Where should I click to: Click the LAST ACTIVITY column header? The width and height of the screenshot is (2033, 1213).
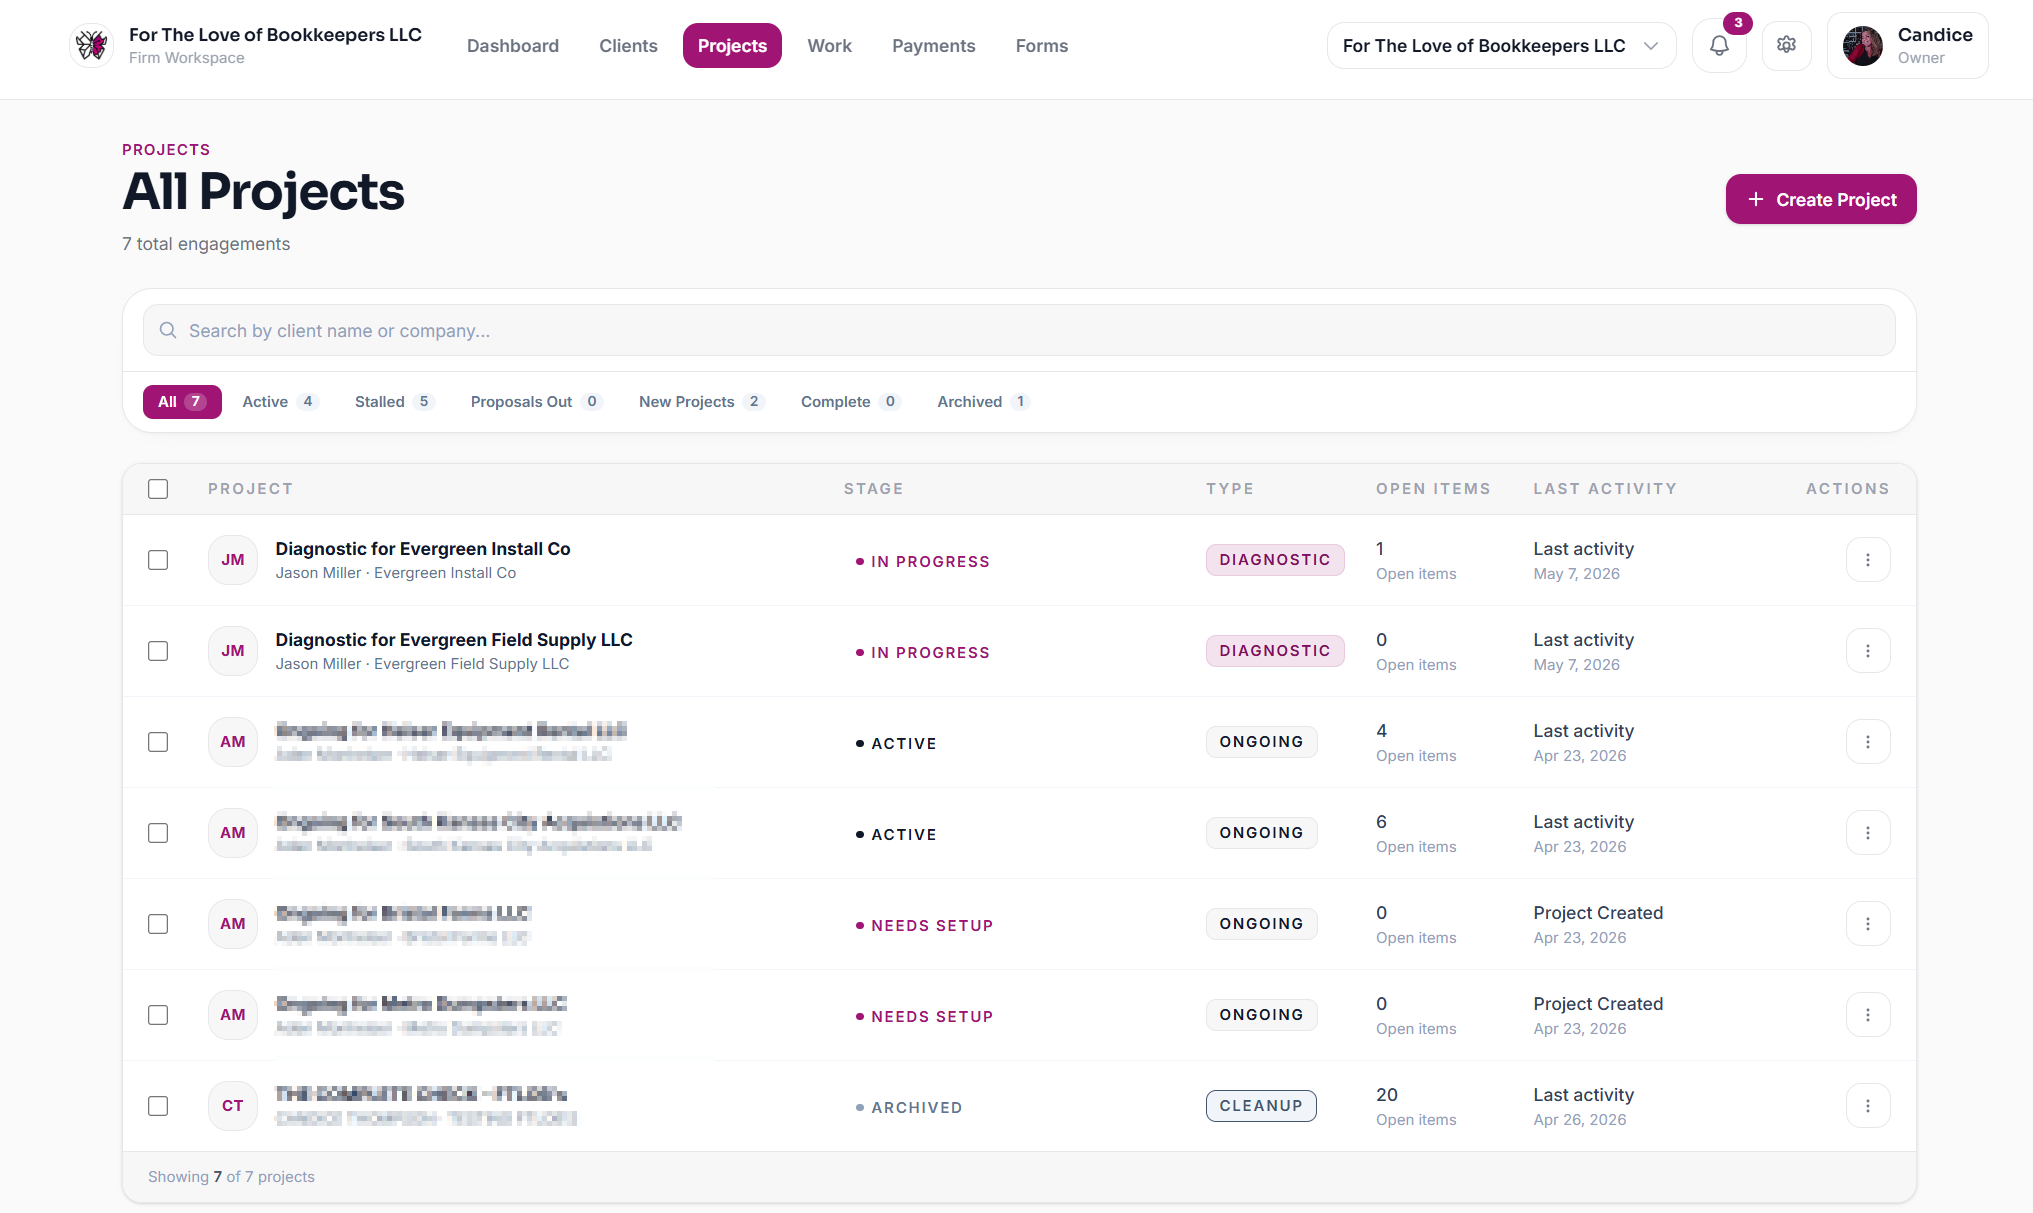(1605, 489)
